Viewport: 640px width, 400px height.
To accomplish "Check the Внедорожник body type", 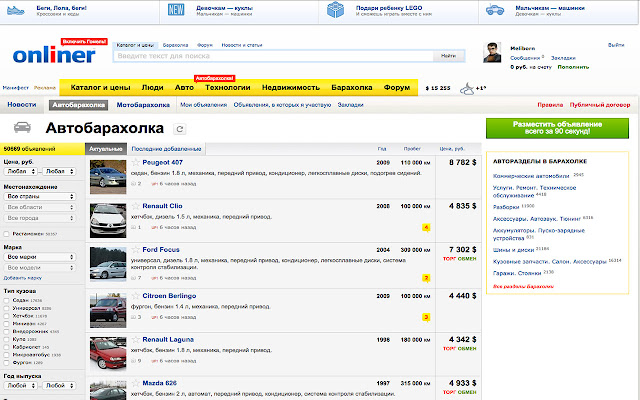I will [6, 331].
